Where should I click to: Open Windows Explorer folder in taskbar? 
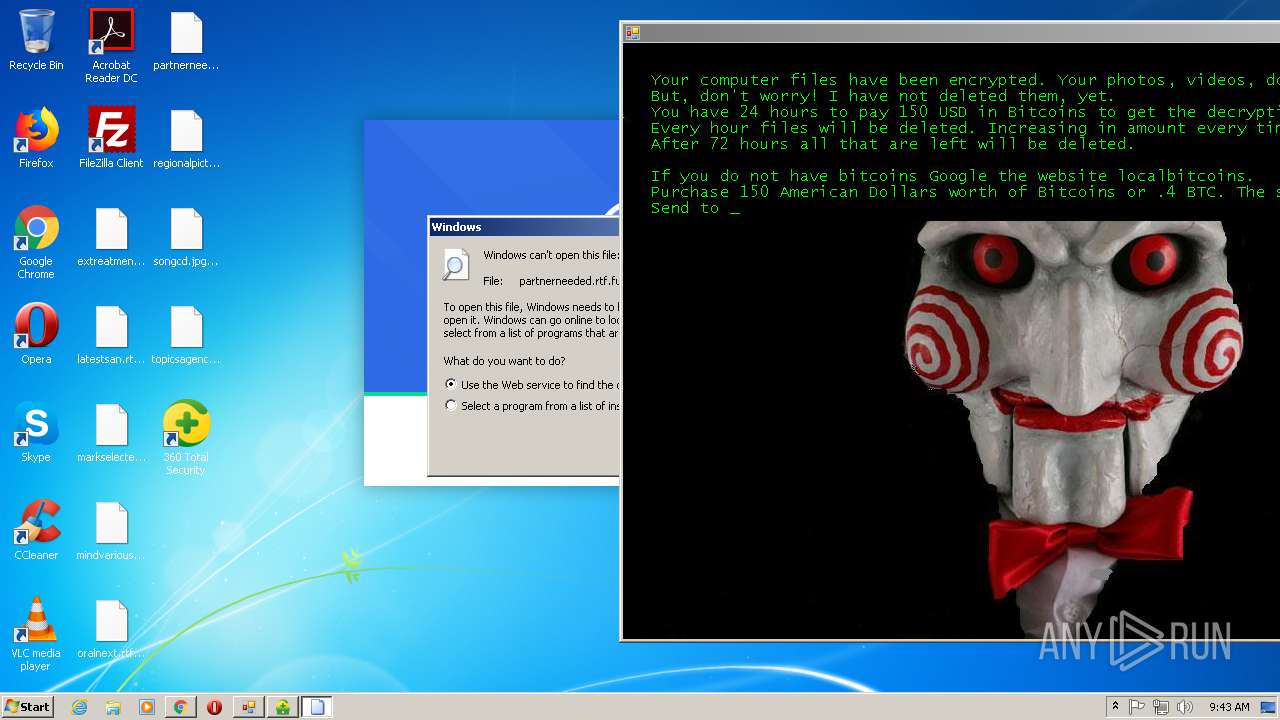pos(113,707)
